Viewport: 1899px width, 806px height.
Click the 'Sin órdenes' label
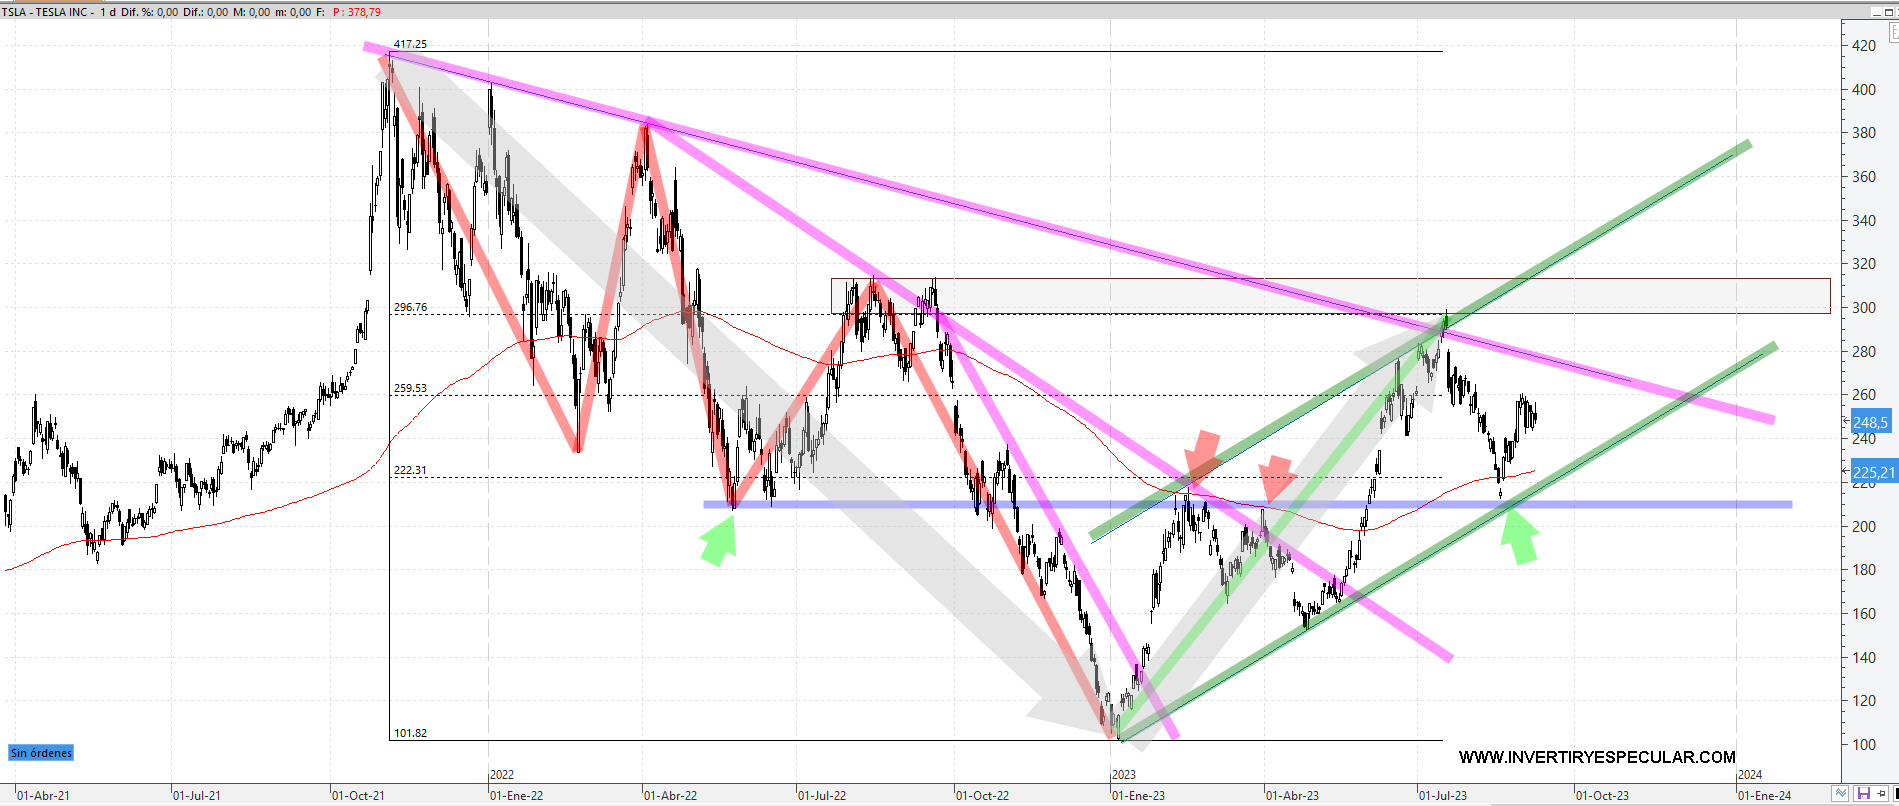pos(41,753)
